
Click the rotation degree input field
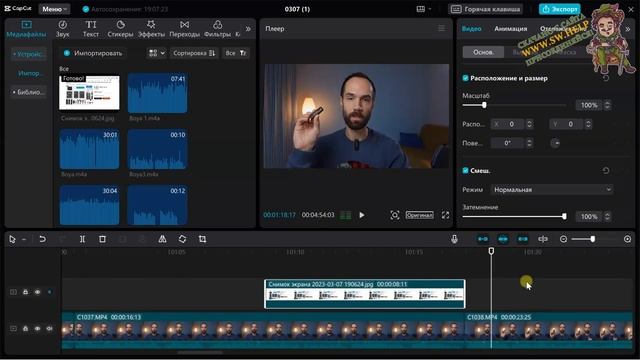508,143
